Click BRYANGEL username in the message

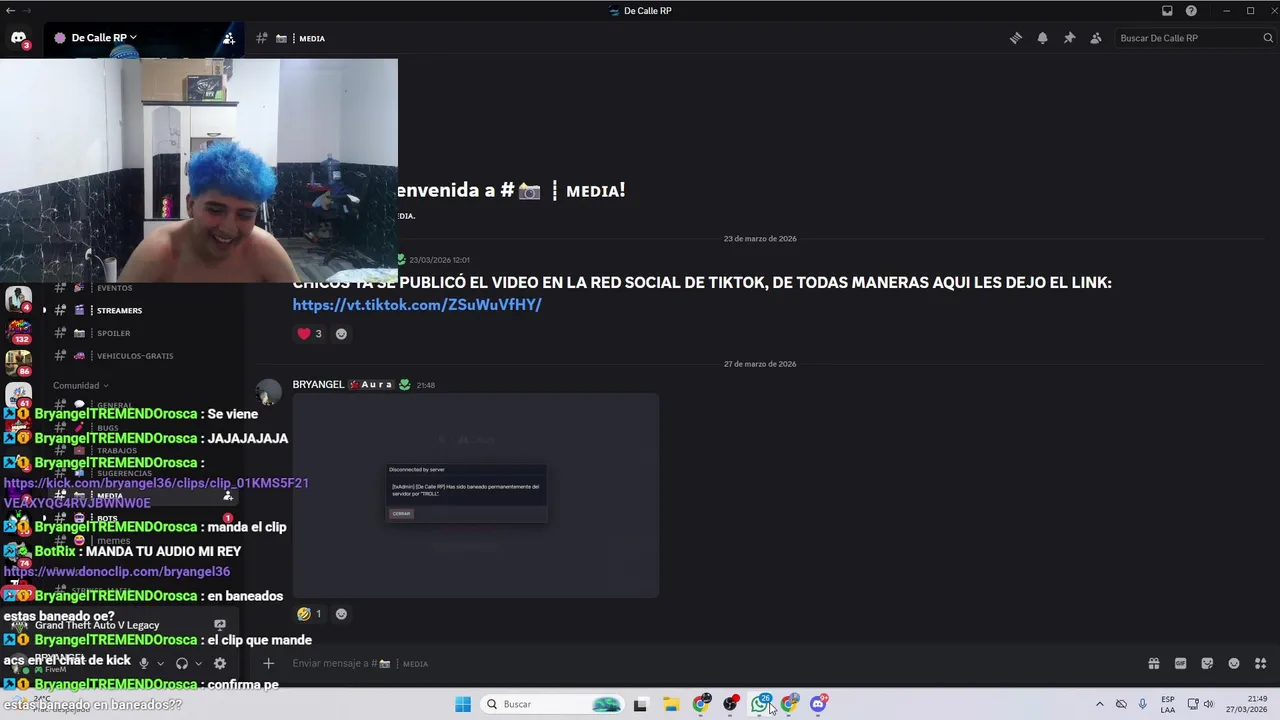[318, 385]
